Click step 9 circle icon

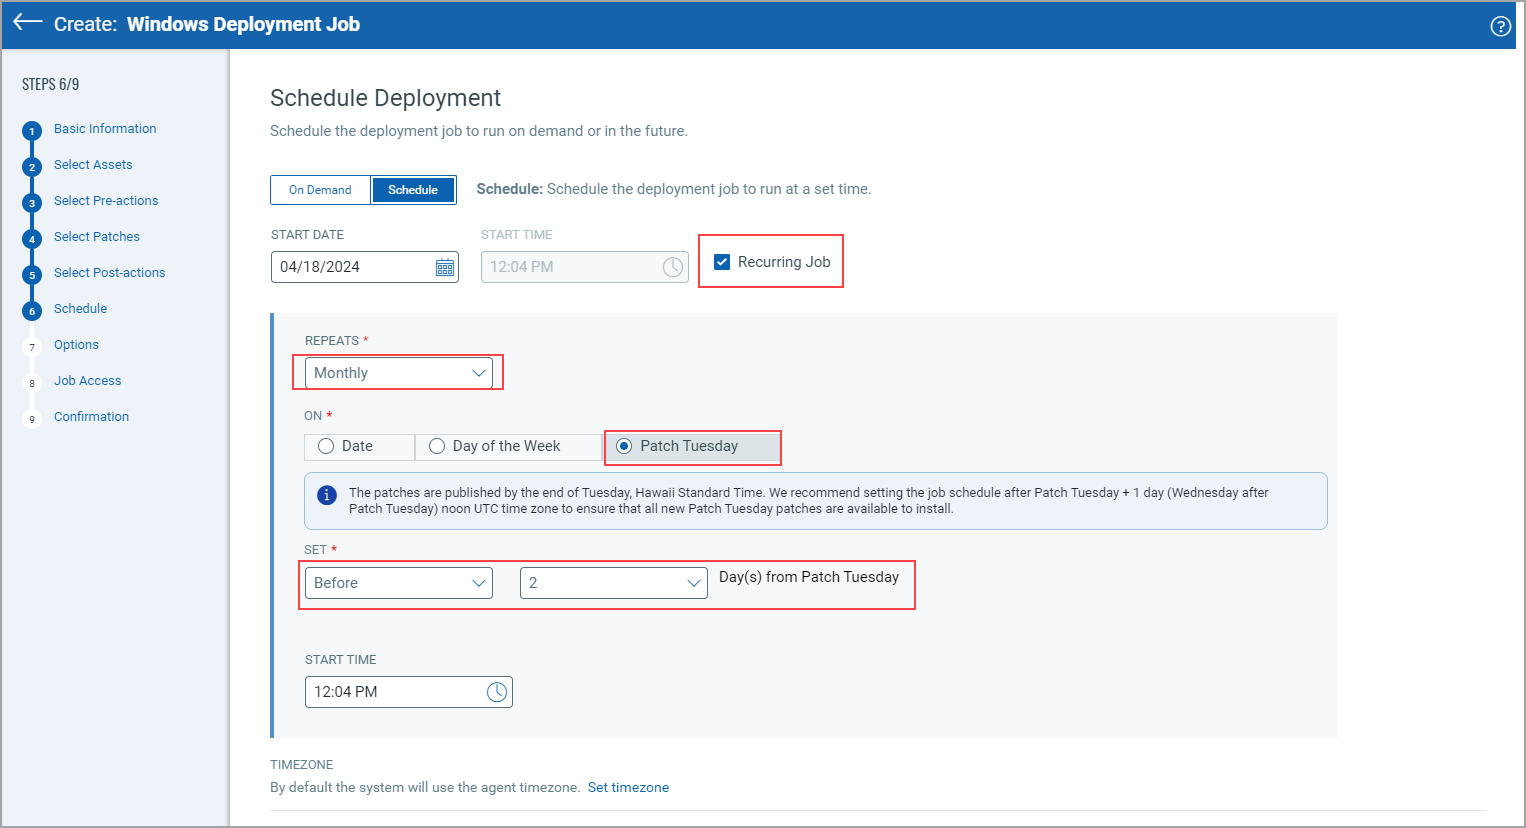pyautogui.click(x=32, y=419)
